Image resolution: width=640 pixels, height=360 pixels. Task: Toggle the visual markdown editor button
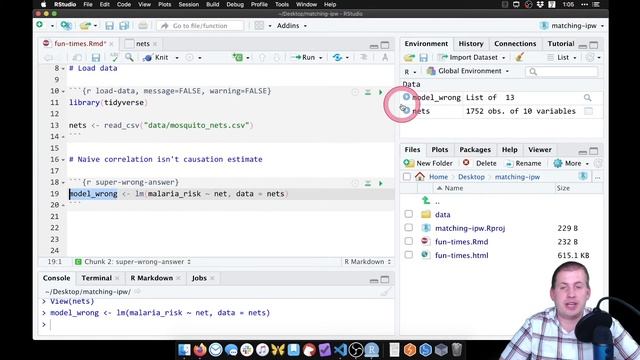(385, 58)
